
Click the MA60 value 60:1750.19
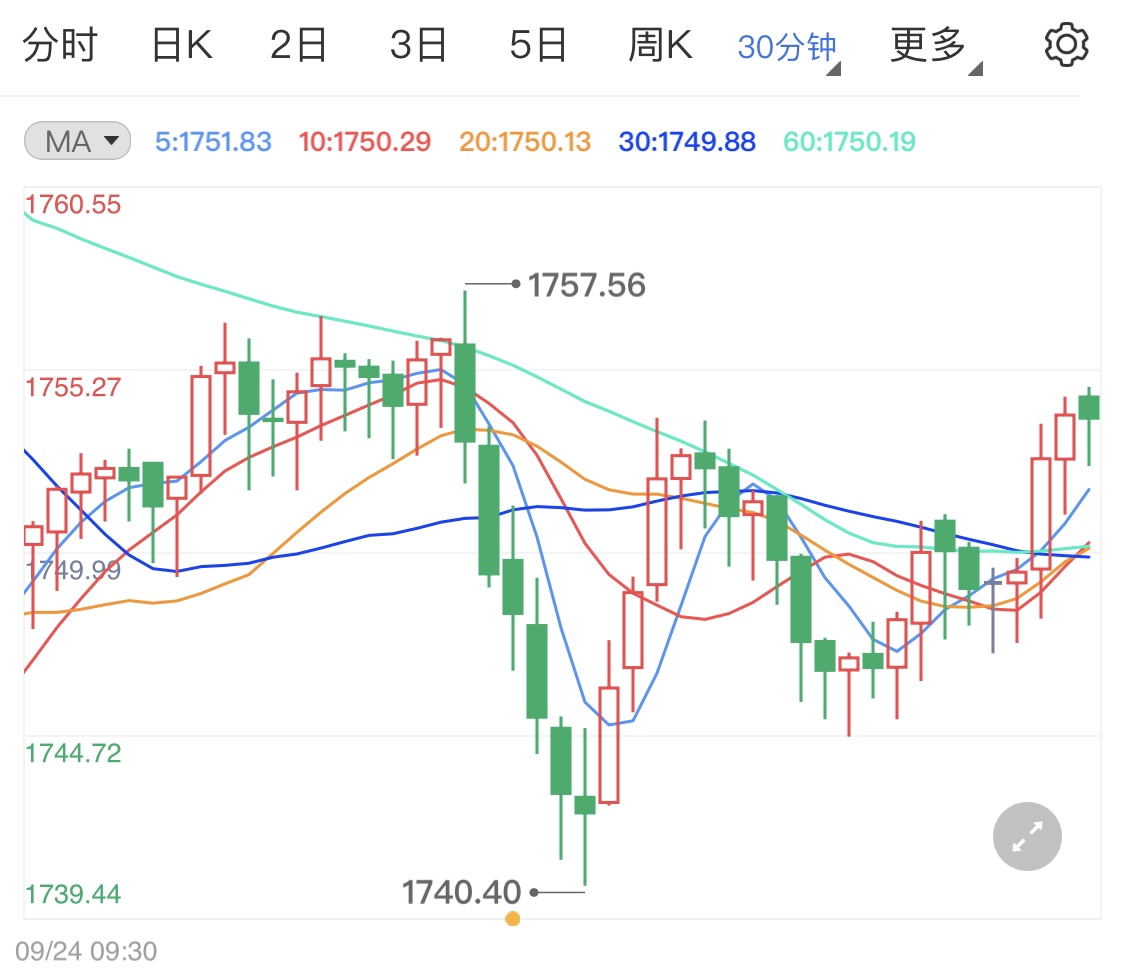(x=849, y=141)
